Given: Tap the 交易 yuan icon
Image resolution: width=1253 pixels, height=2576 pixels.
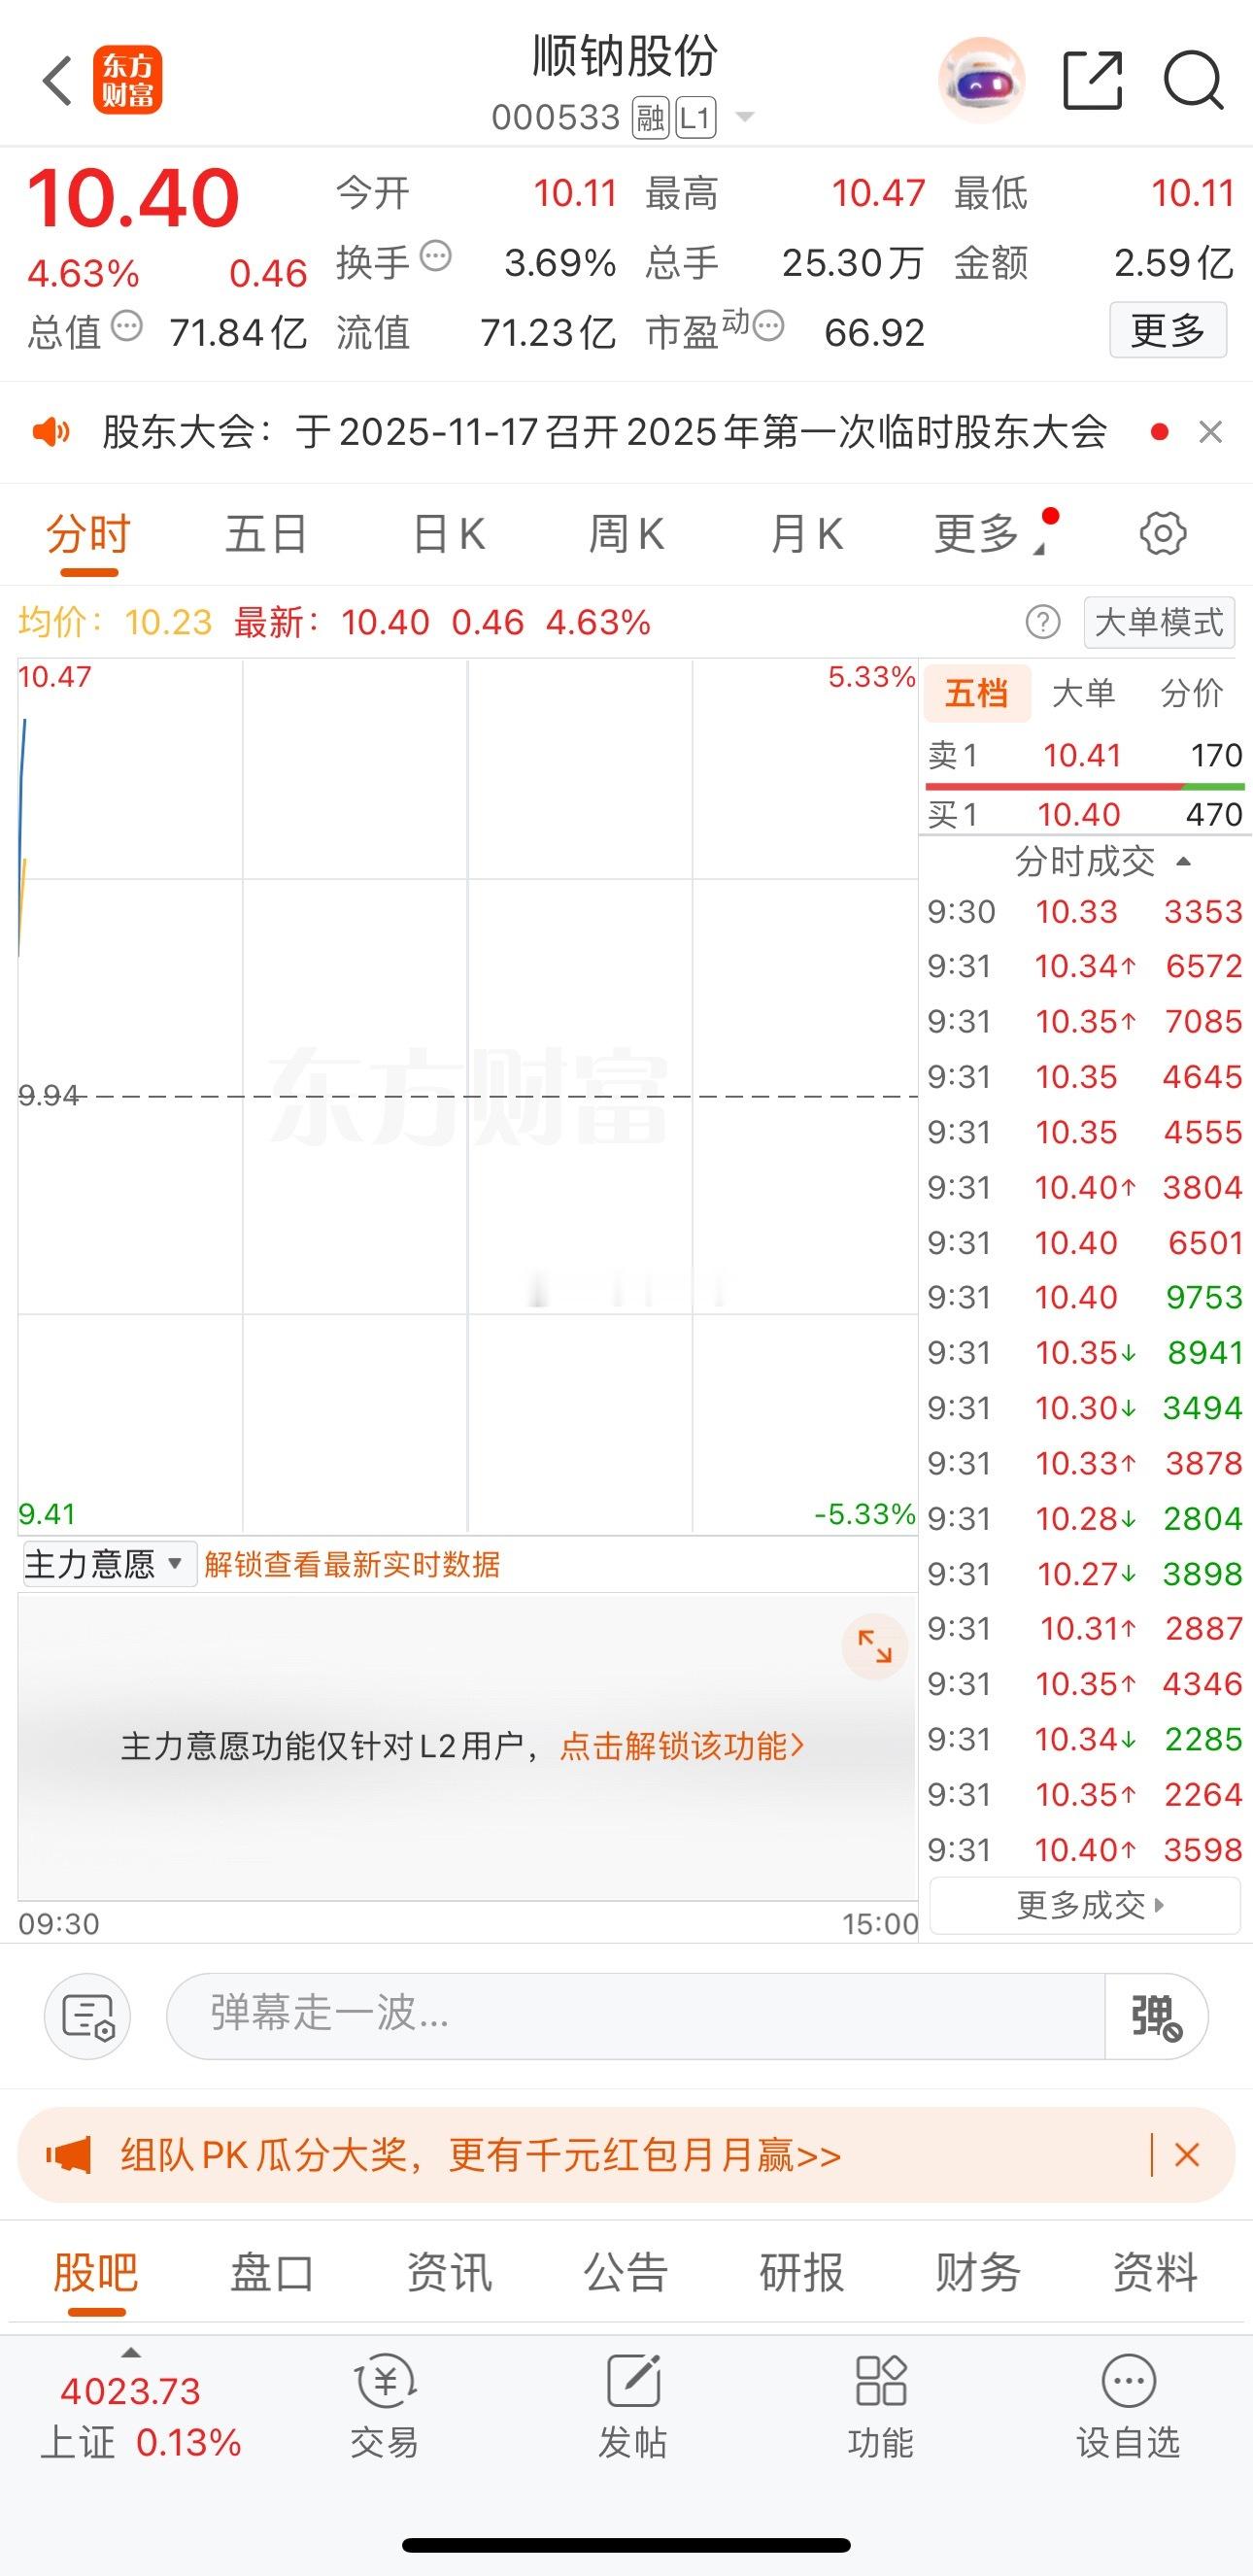Looking at the screenshot, I should coord(385,2382).
